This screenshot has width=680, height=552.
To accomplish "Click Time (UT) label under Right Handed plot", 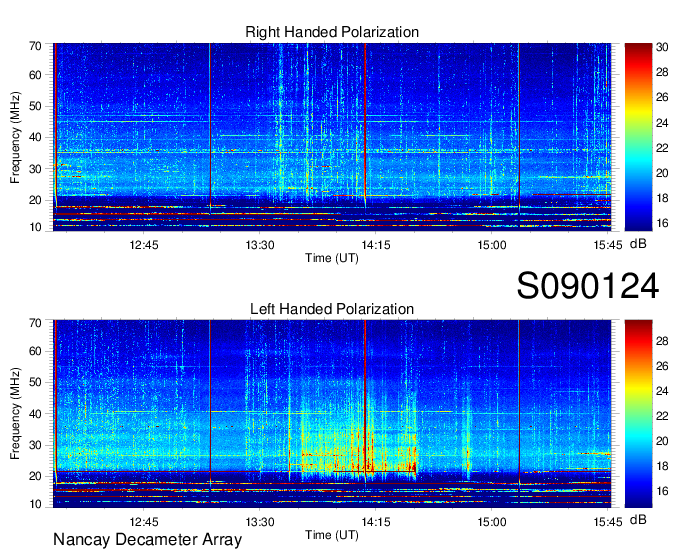I will (332, 258).
